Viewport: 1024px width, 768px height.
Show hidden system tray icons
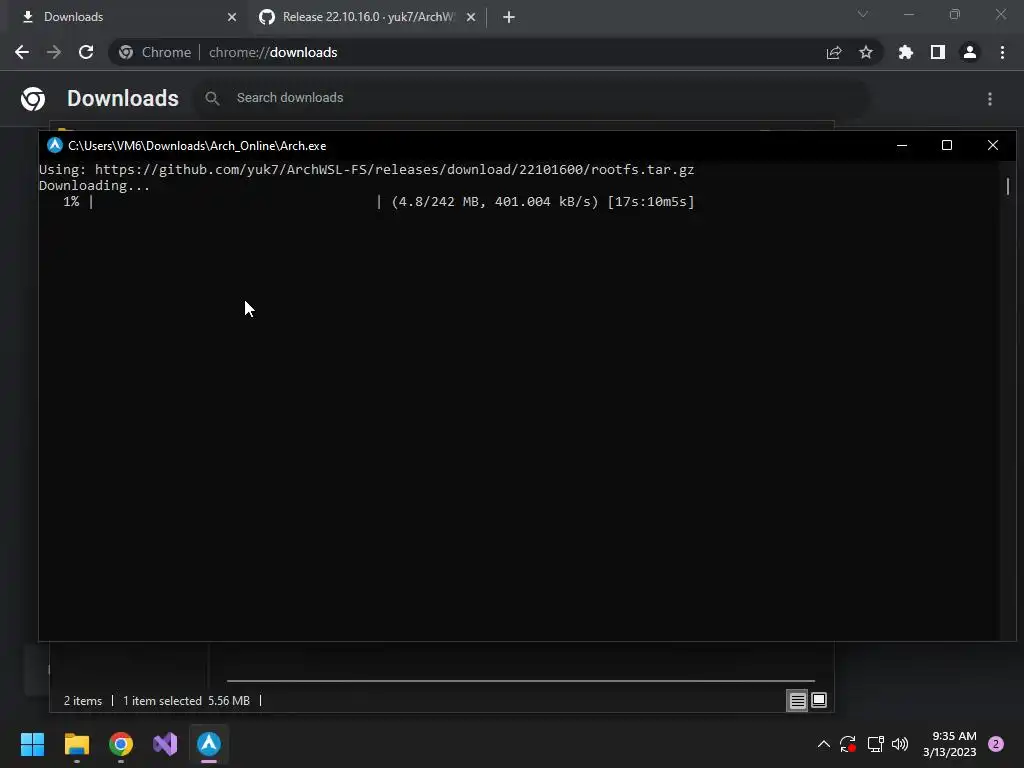824,744
